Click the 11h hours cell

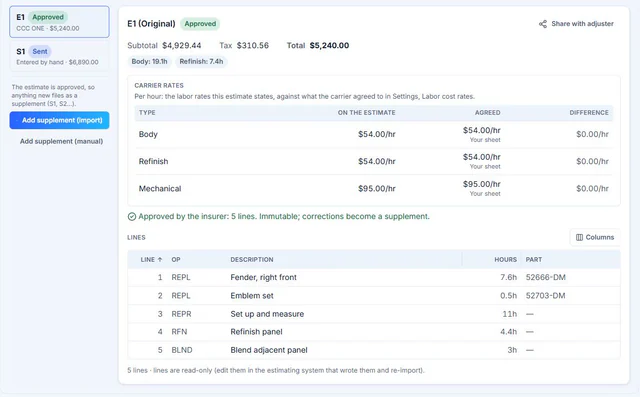point(510,314)
